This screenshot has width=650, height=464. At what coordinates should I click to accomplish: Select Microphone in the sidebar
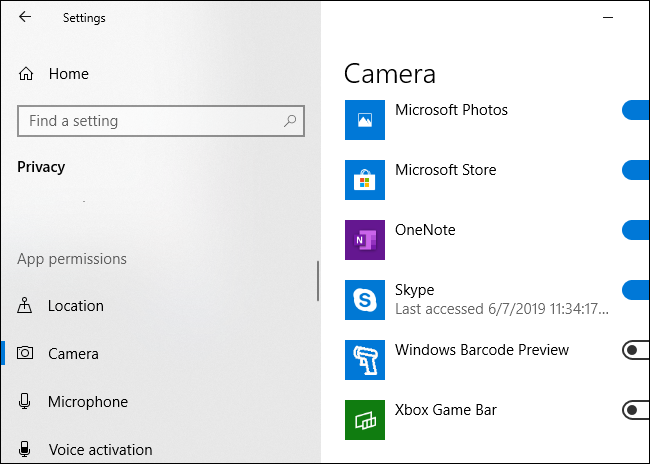point(87,402)
